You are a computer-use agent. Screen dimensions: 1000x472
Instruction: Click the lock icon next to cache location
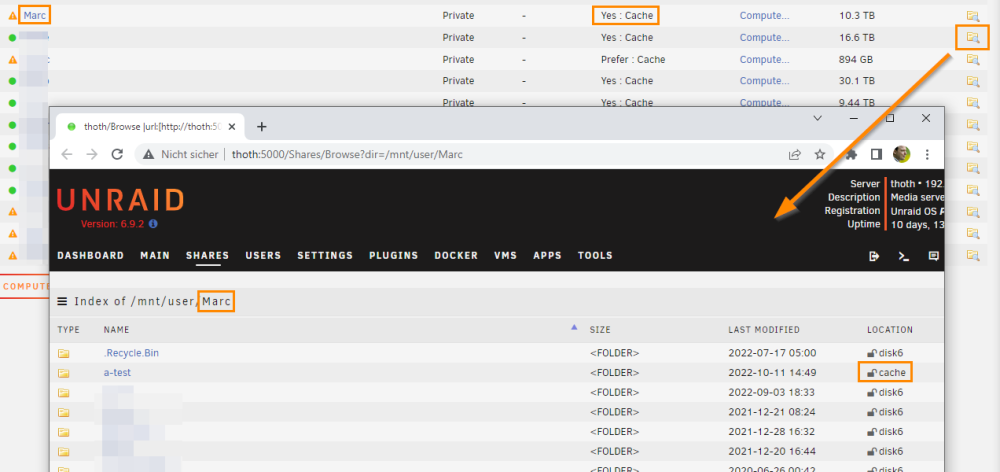click(x=871, y=372)
